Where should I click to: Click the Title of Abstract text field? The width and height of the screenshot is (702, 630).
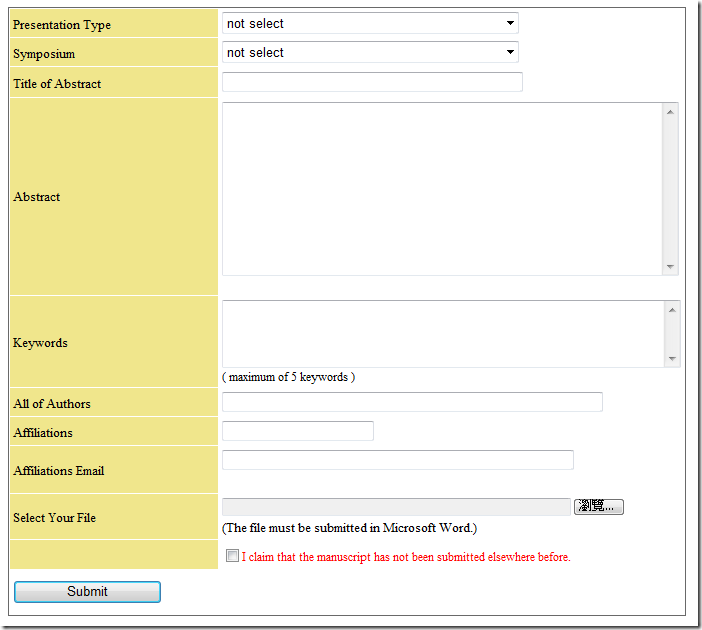click(372, 82)
